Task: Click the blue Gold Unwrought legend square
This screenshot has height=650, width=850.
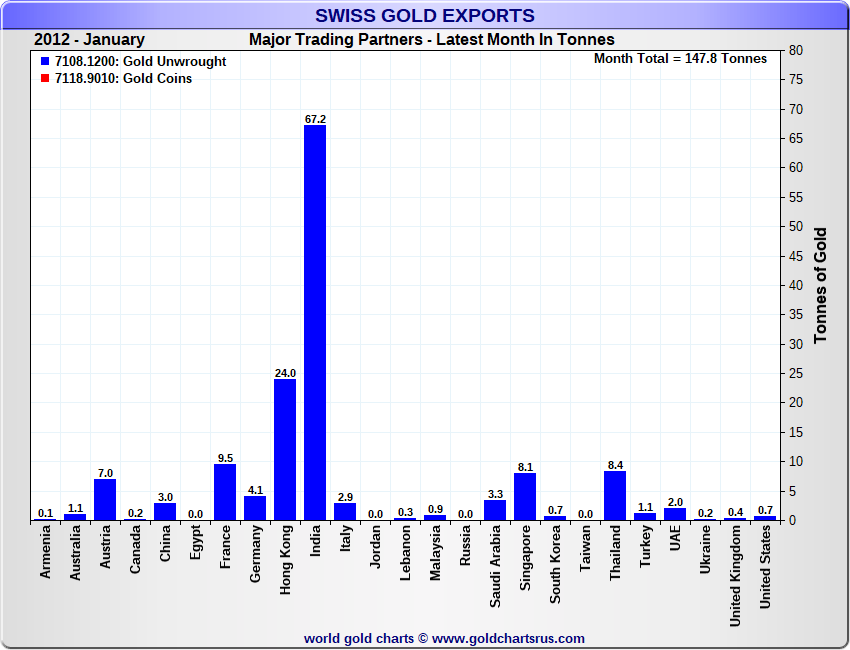Action: pos(45,61)
